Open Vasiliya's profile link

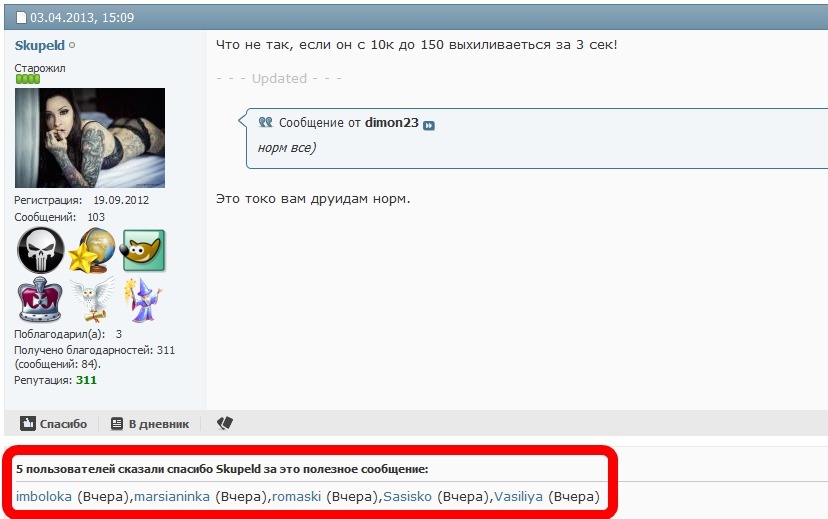point(519,496)
